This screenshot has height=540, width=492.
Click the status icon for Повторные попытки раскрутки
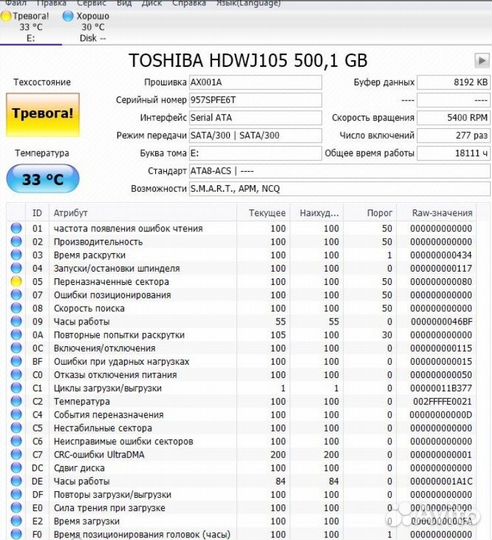click(x=16, y=335)
